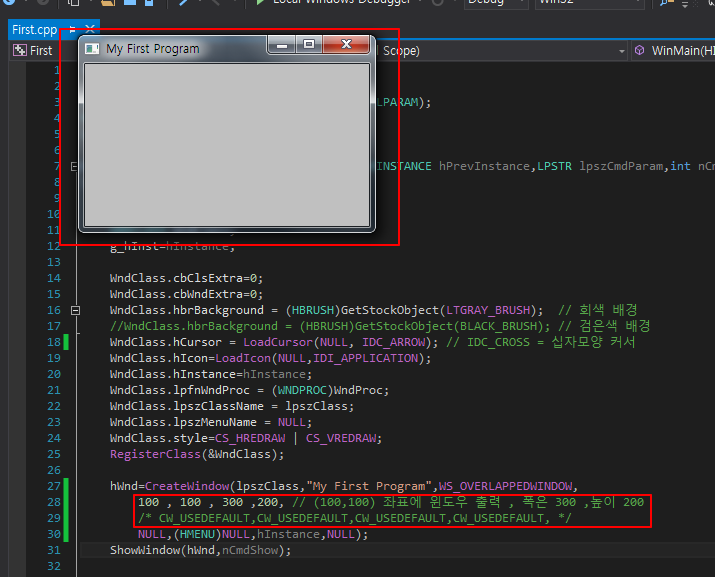The image size is (715, 577).
Task: Click the My First Program title text
Action: coord(153,49)
